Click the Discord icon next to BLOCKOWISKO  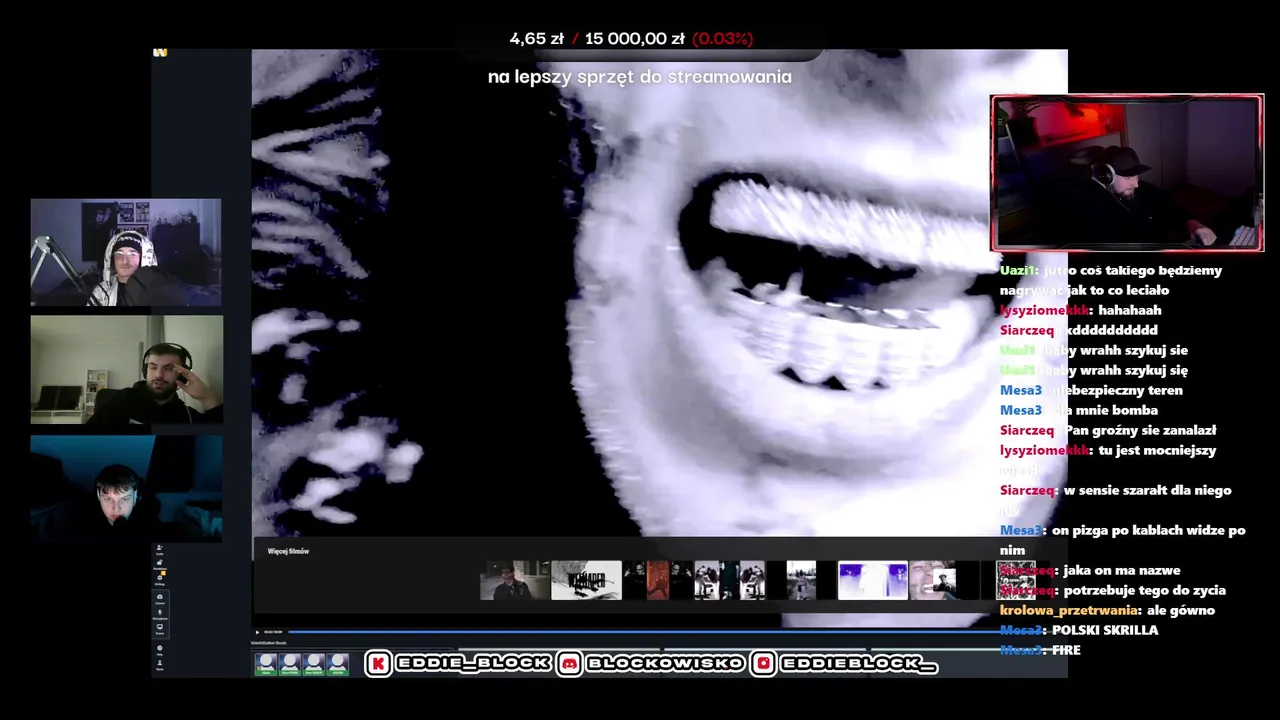570,663
